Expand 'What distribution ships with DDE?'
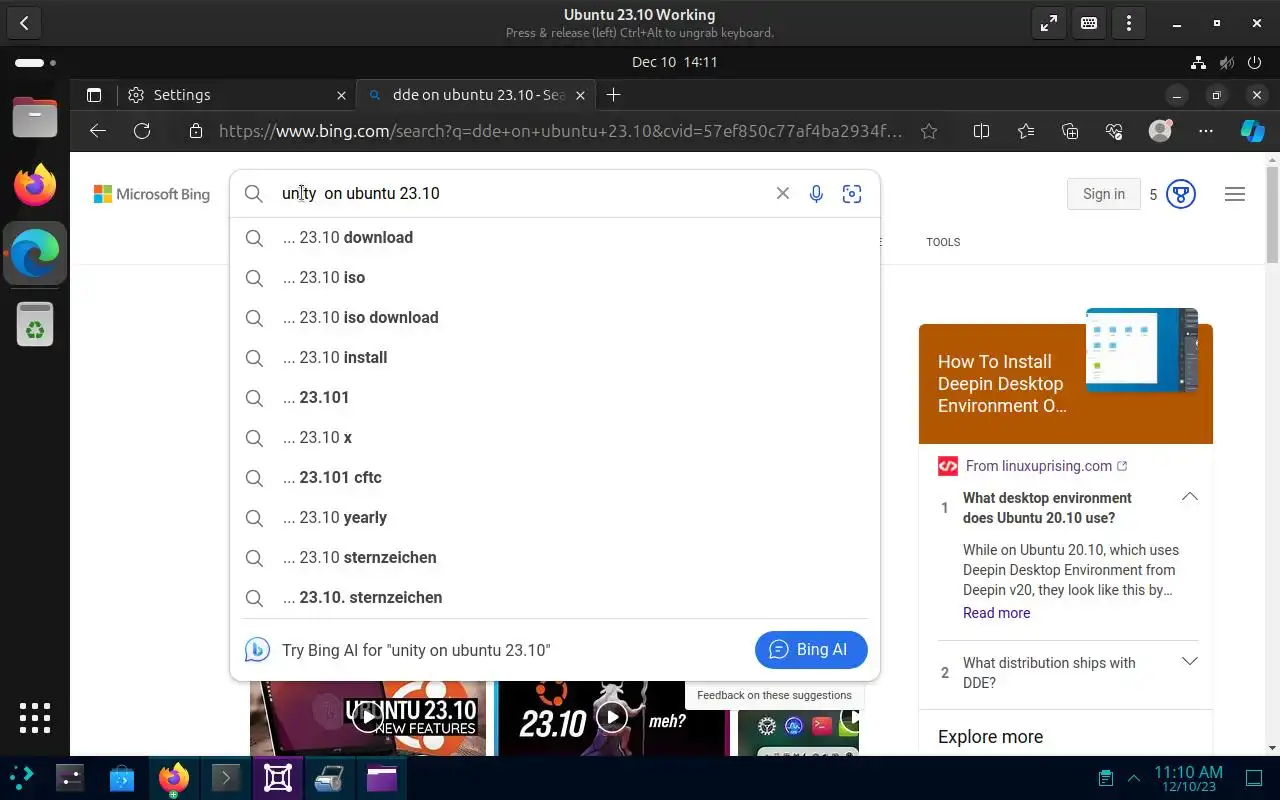This screenshot has height=800, width=1280. (1190, 661)
